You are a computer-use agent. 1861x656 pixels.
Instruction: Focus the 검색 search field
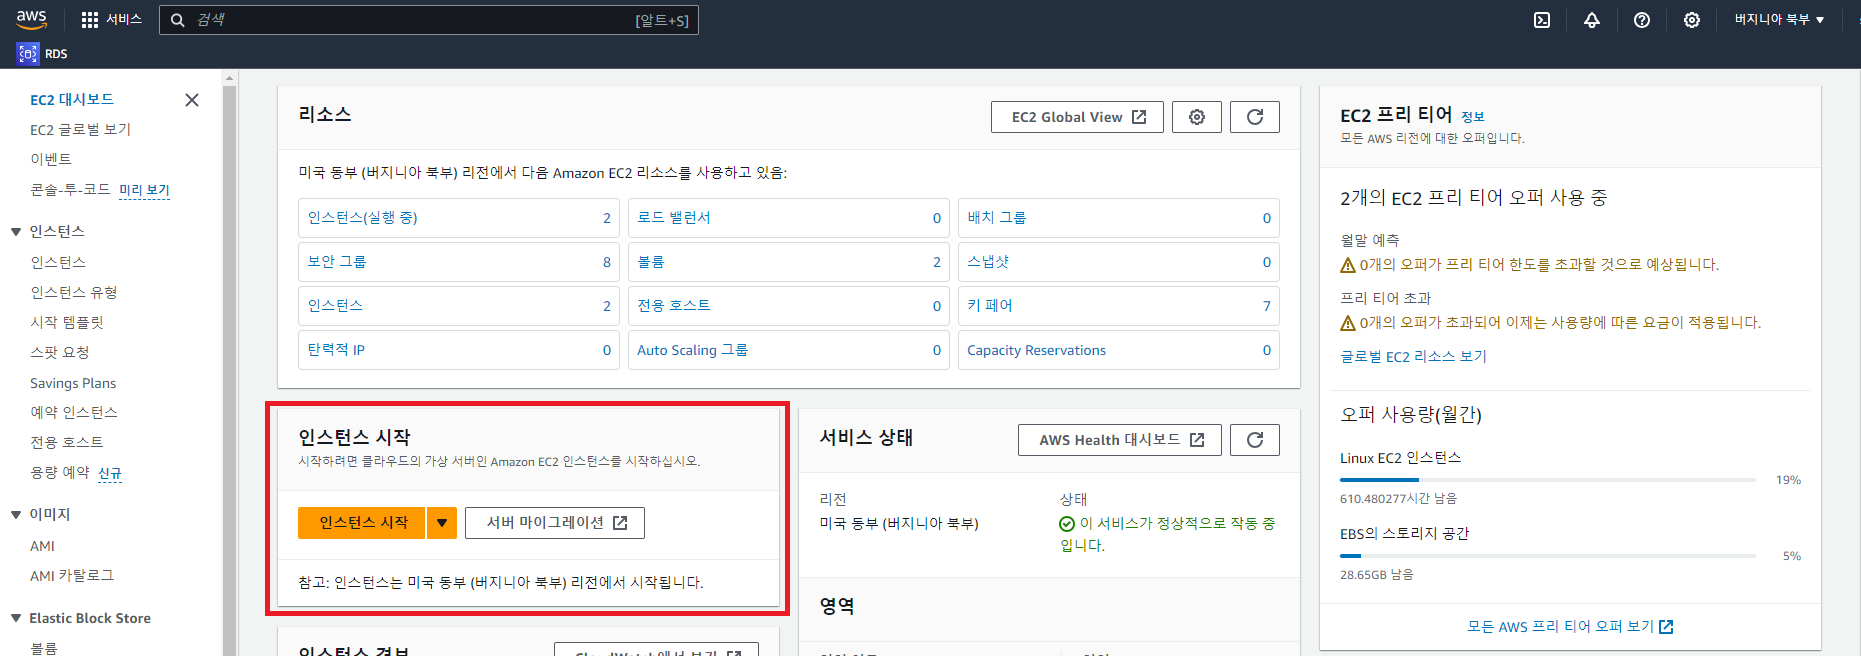point(429,20)
